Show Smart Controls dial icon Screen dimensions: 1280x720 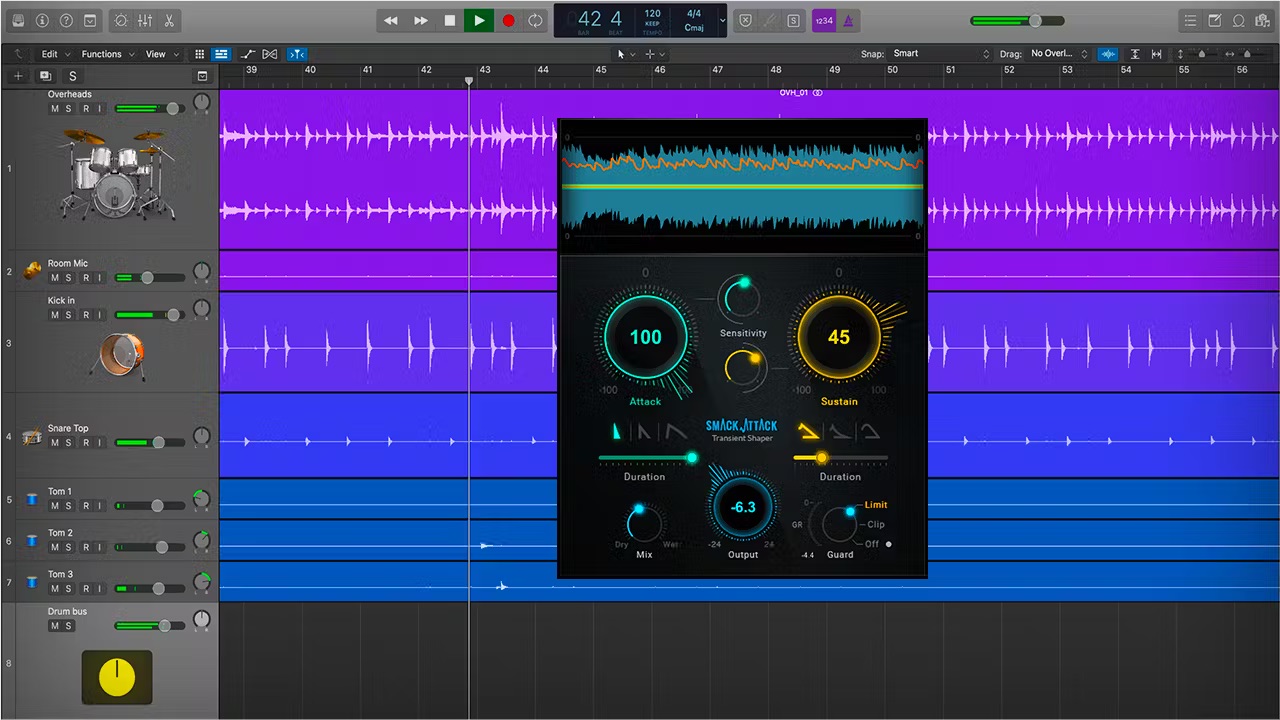[121, 20]
